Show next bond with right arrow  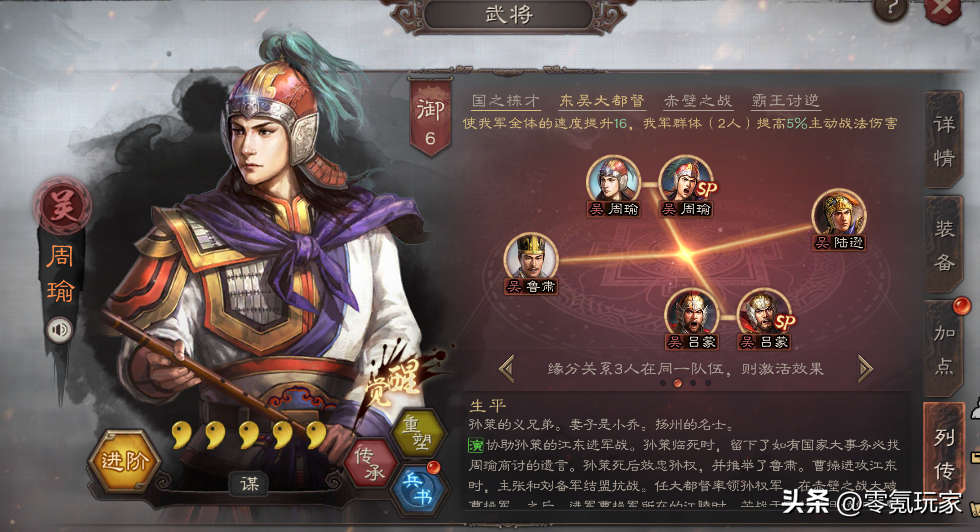(x=865, y=369)
